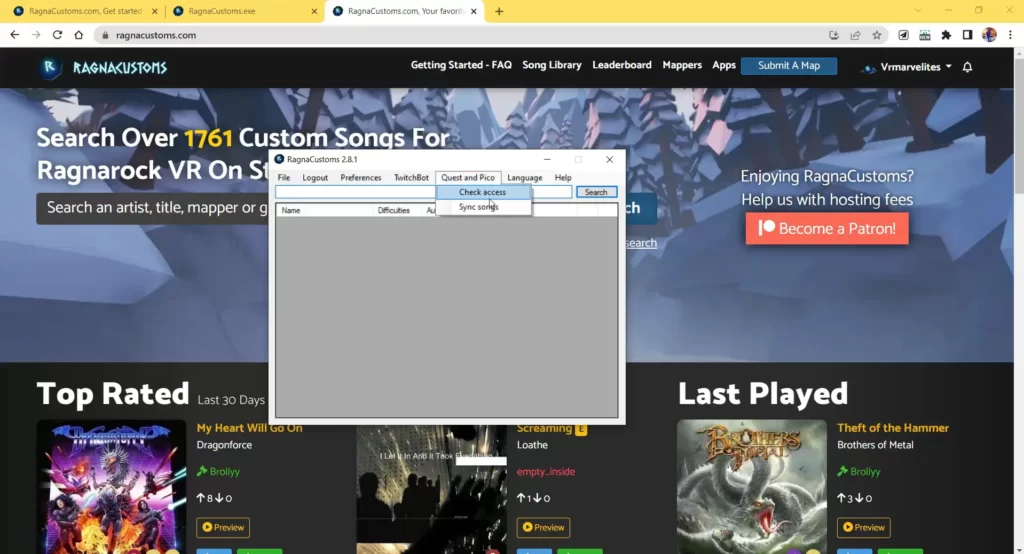Open the Language menu
The height and width of the screenshot is (554, 1024).
coord(524,178)
